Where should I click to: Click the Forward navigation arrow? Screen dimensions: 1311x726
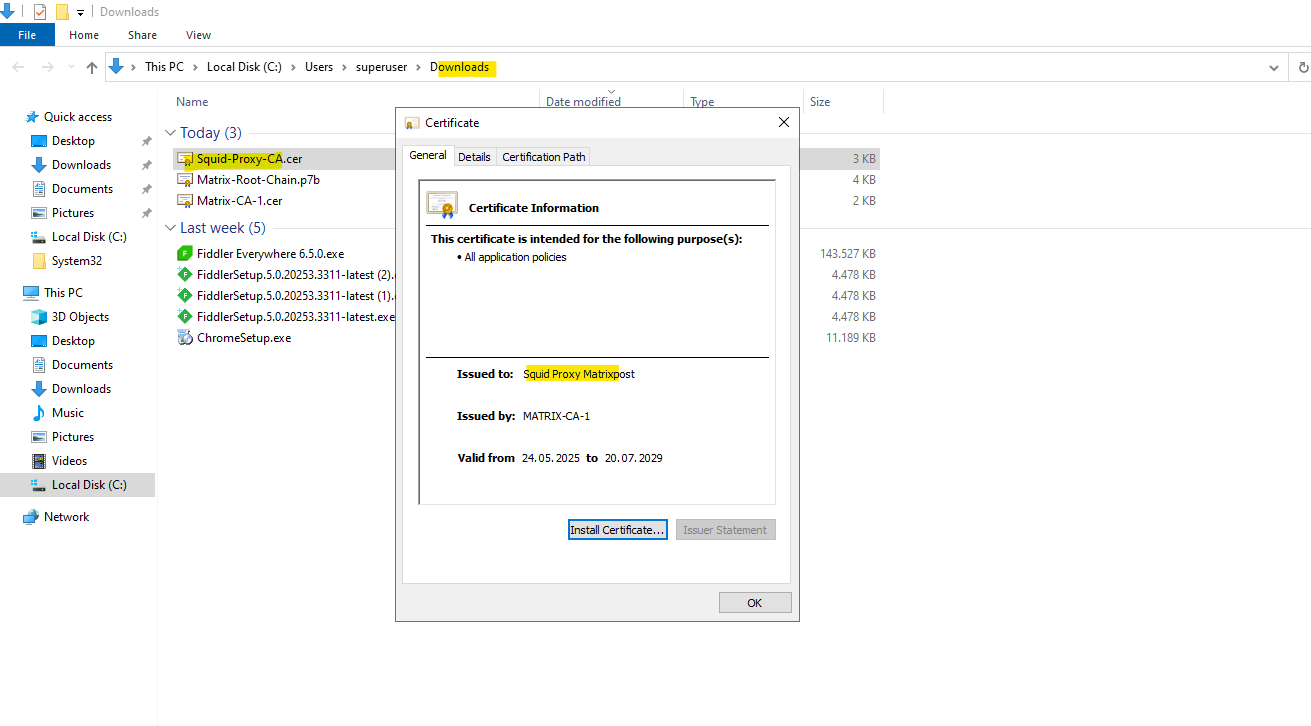47,68
